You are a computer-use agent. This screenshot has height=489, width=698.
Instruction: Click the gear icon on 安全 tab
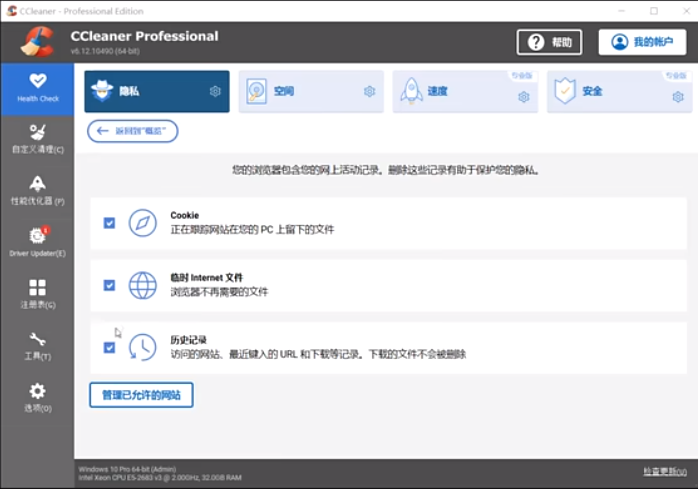tap(677, 97)
